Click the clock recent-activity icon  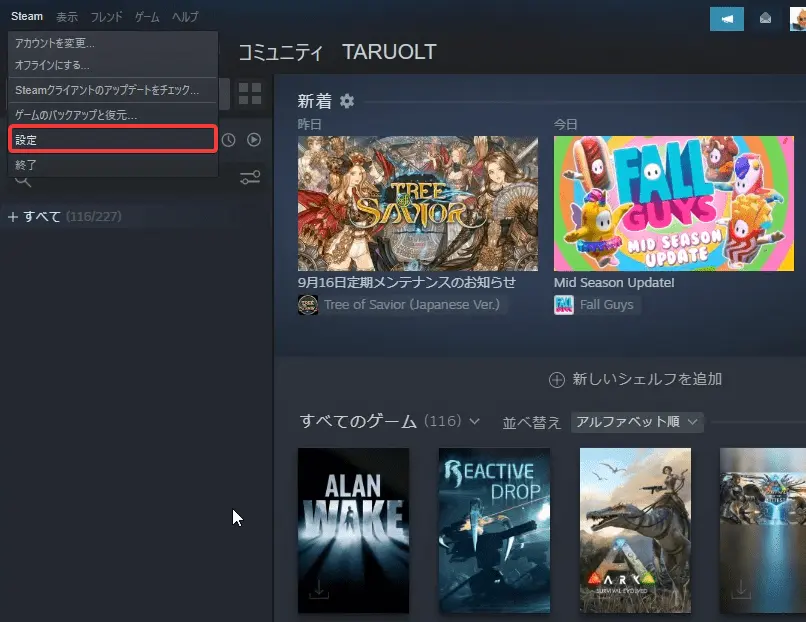click(x=229, y=140)
